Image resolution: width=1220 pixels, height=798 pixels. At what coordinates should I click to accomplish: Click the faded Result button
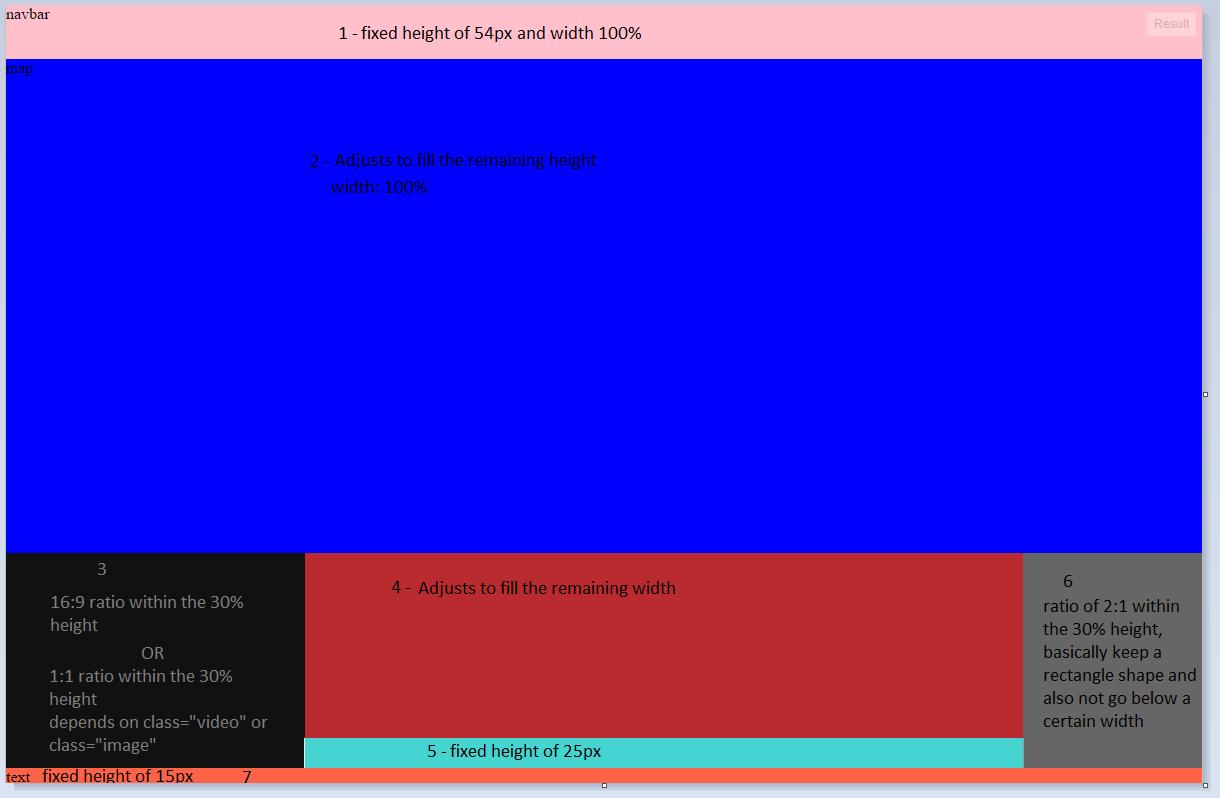coord(1171,24)
